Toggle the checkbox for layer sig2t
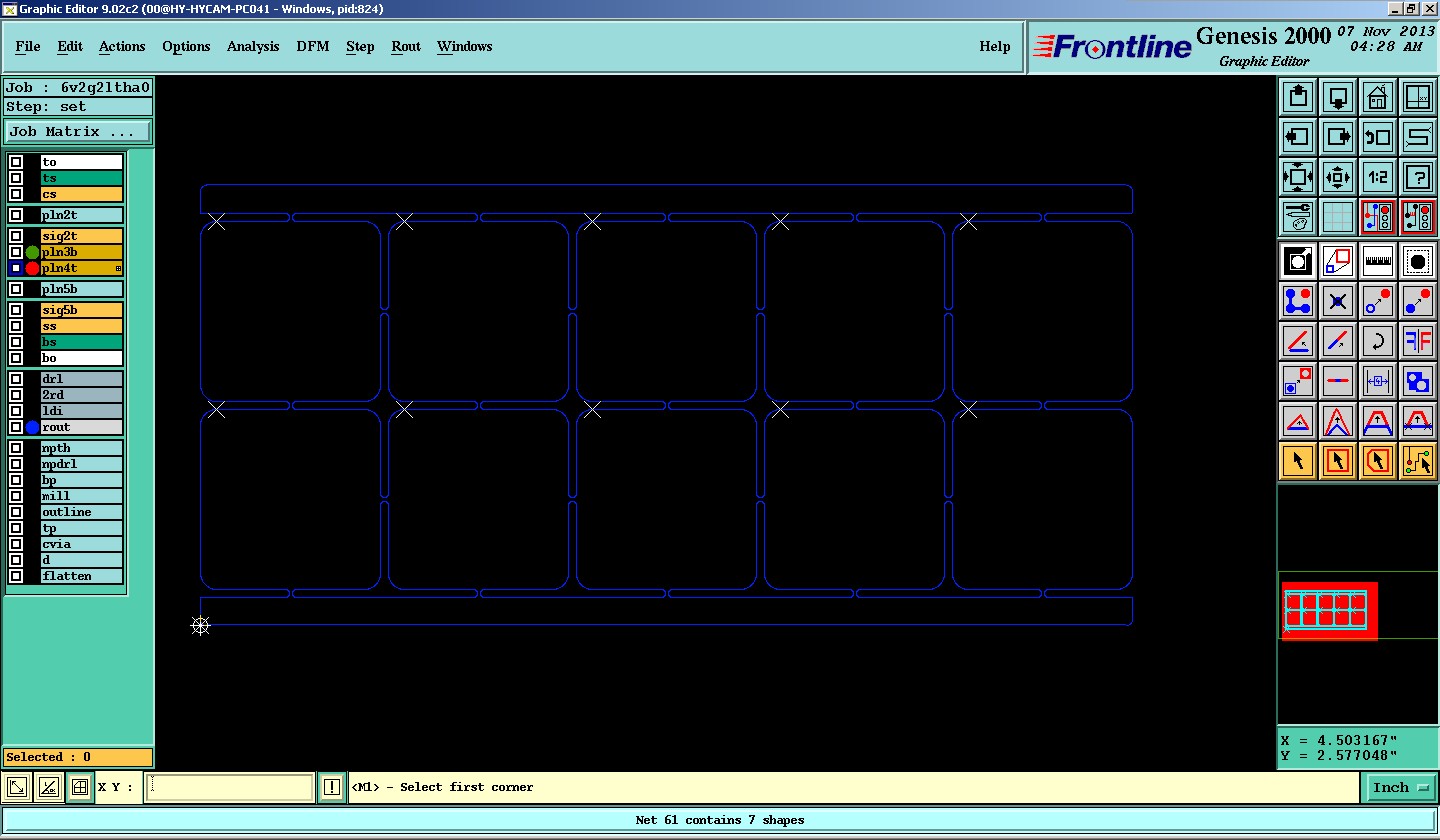This screenshot has height=840, width=1440. point(16,236)
